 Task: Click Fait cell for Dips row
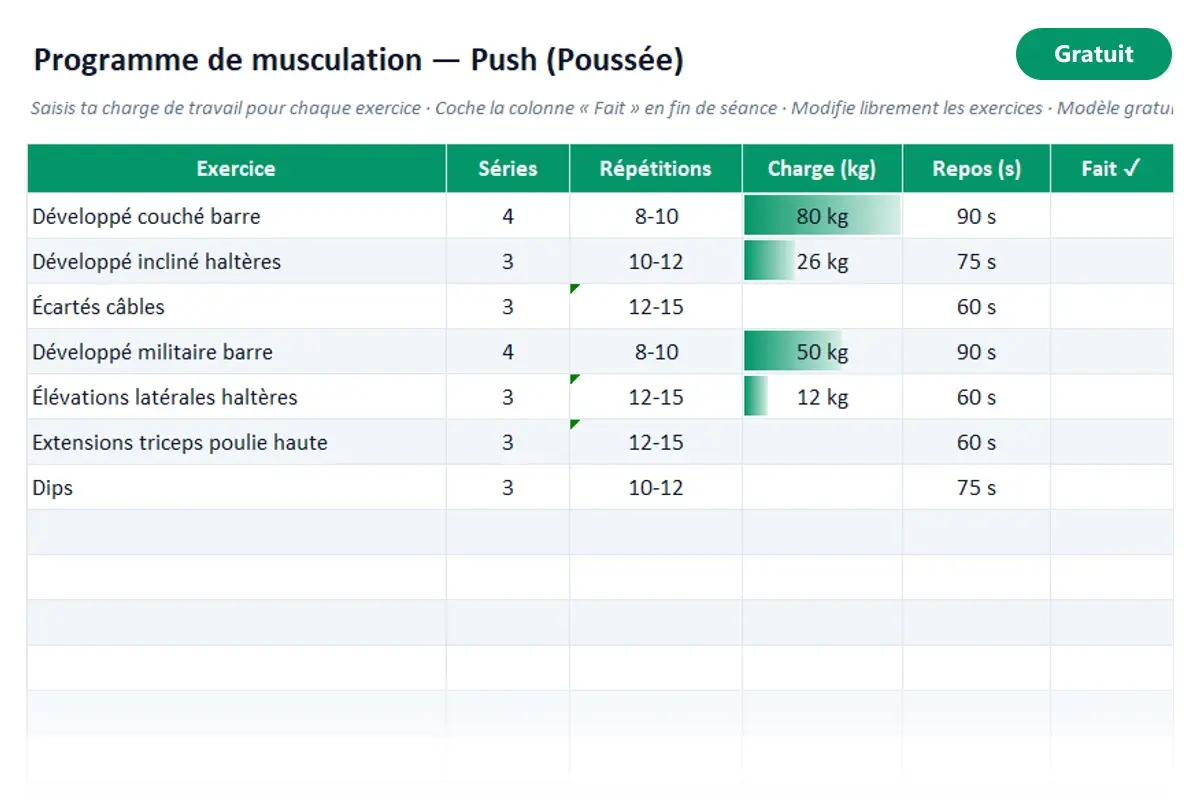coord(1112,487)
